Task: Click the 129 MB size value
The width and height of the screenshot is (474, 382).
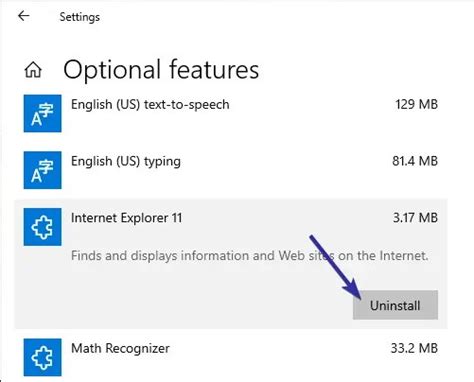Action: [x=416, y=104]
